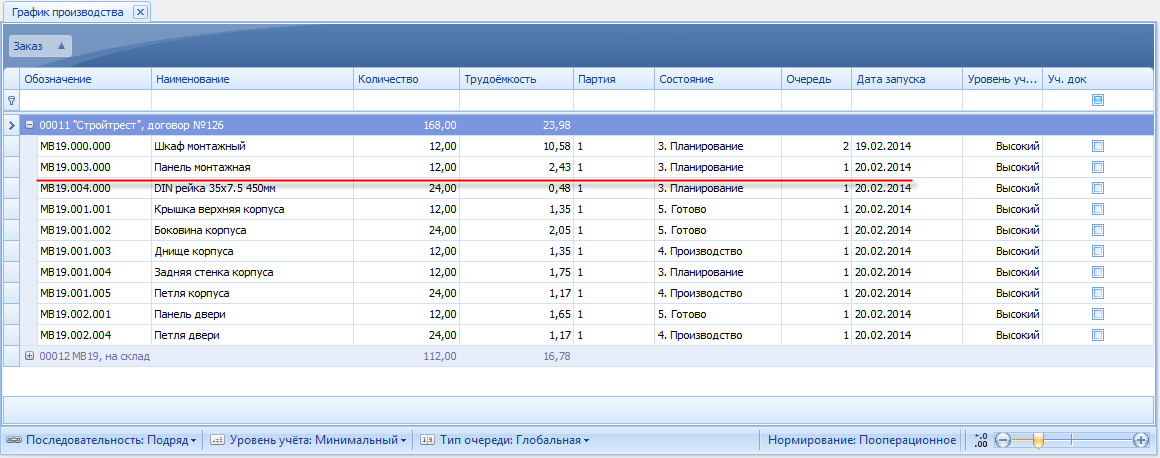The height and width of the screenshot is (458, 1160).
Task: Collapse the 00011 "Стройтрест" group
Action: click(30, 125)
